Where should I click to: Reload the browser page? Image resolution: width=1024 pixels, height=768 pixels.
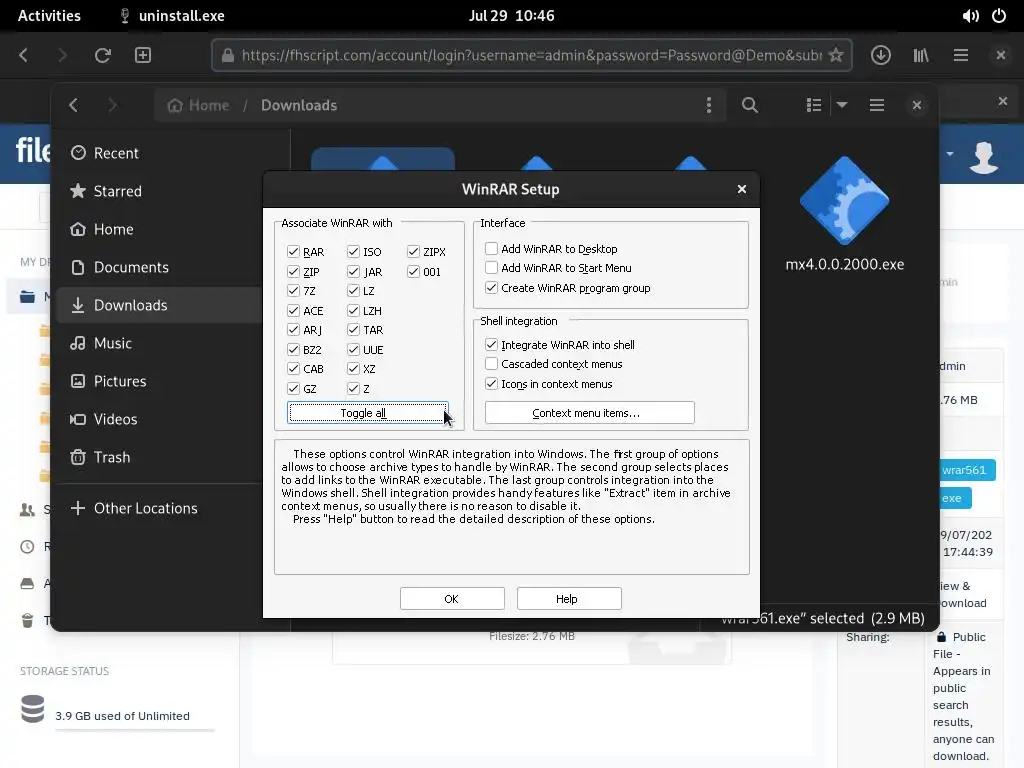(x=103, y=55)
